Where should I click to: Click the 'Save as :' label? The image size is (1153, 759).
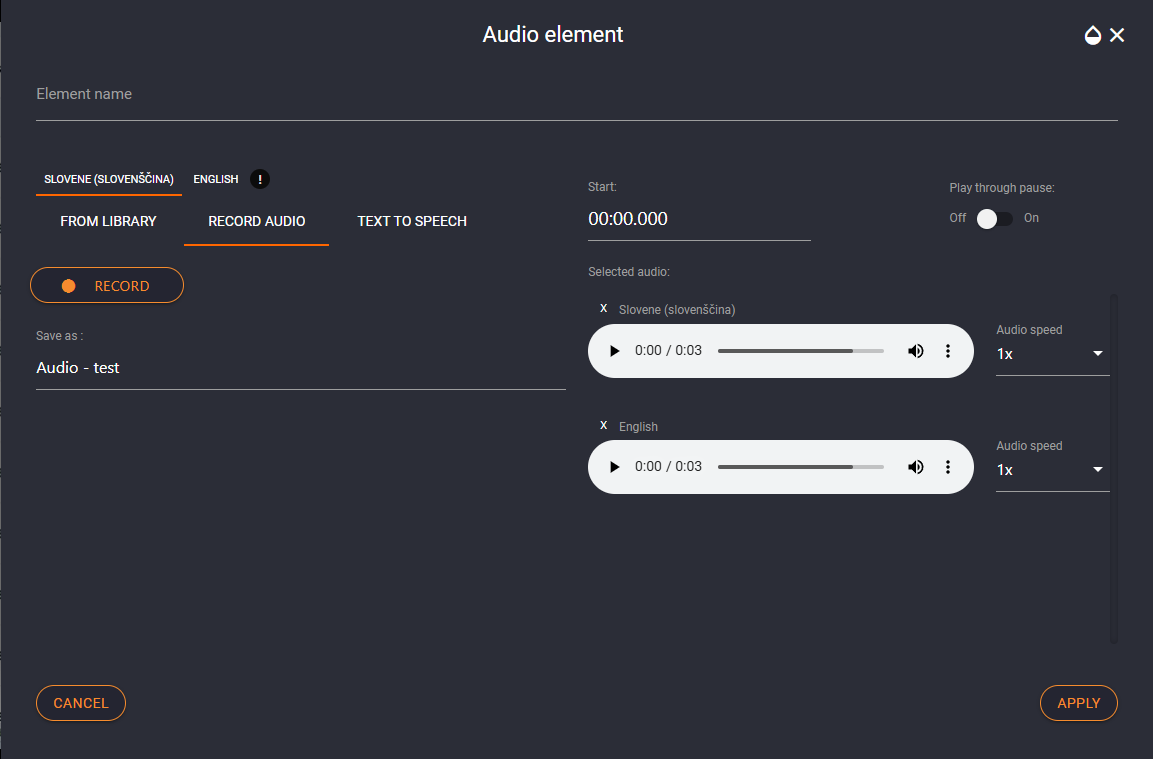pos(60,336)
